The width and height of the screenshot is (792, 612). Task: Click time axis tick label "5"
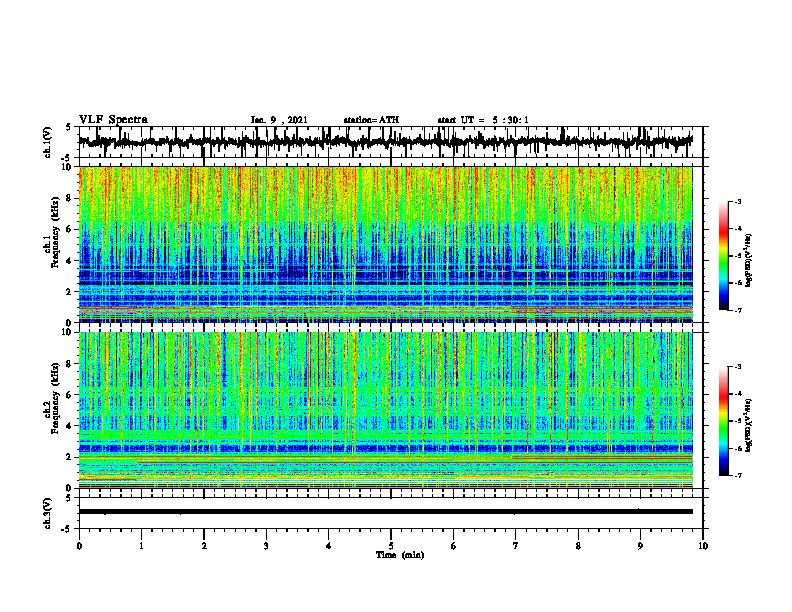391,546
